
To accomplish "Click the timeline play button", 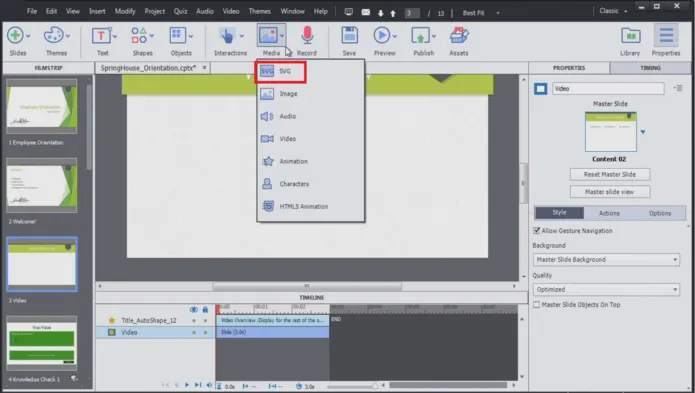I will [187, 386].
